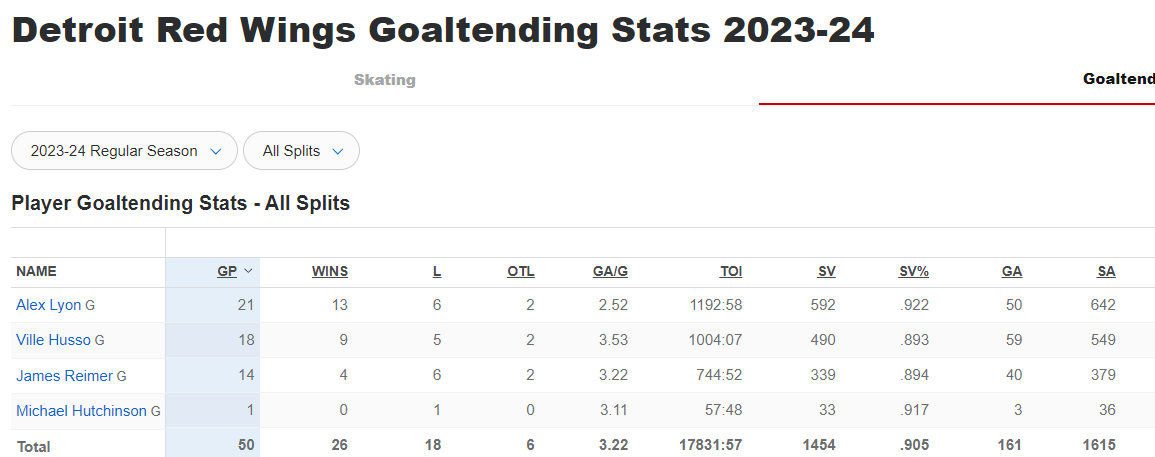This screenshot has width=1155, height=457.
Task: Sort by OTL column header
Action: tap(521, 272)
